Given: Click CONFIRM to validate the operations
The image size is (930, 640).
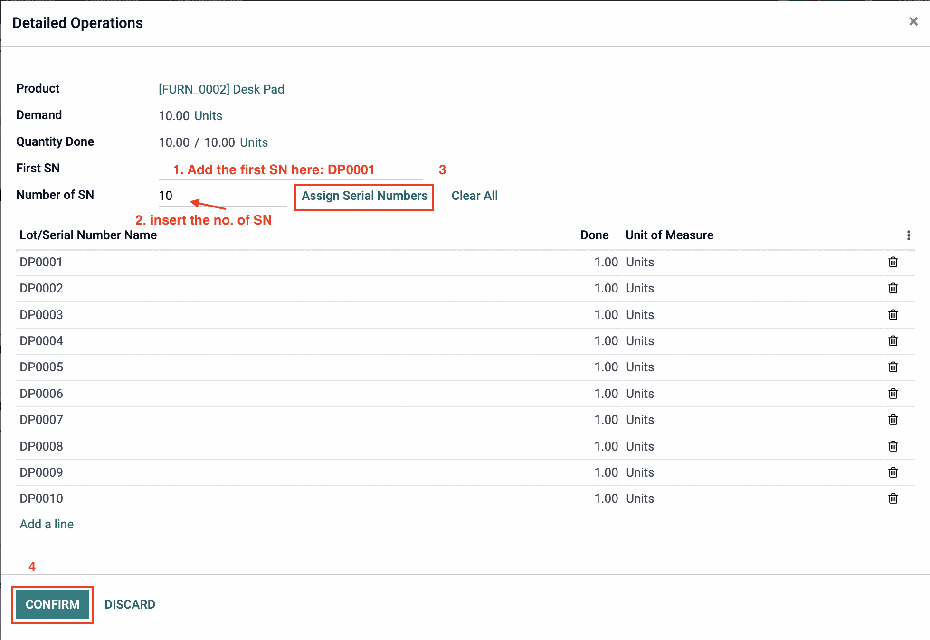Looking at the screenshot, I should pos(51,604).
